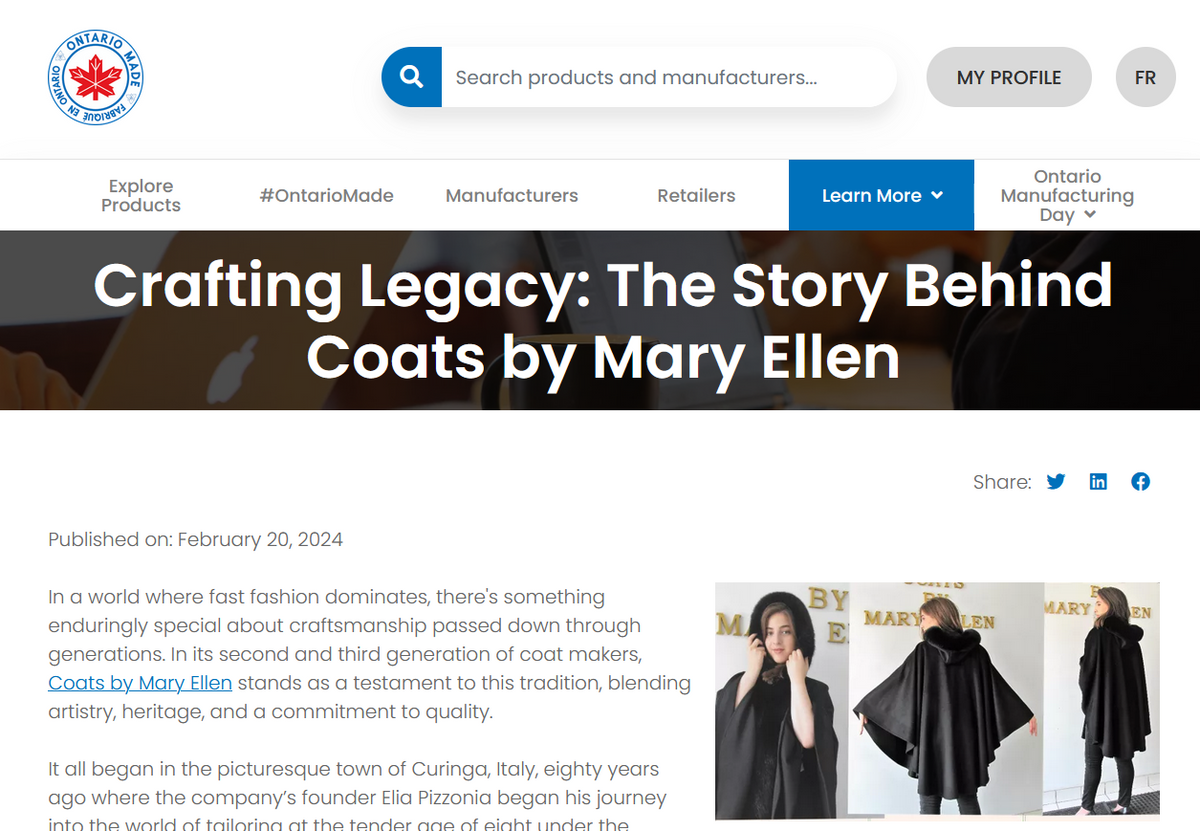Open the Explore Products menu item
The width and height of the screenshot is (1200, 831).
pyautogui.click(x=140, y=195)
